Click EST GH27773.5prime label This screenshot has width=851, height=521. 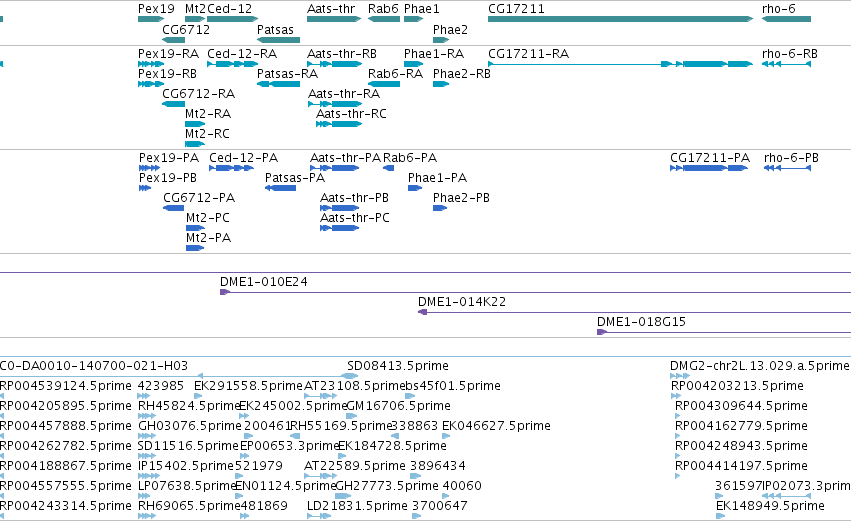(387, 486)
